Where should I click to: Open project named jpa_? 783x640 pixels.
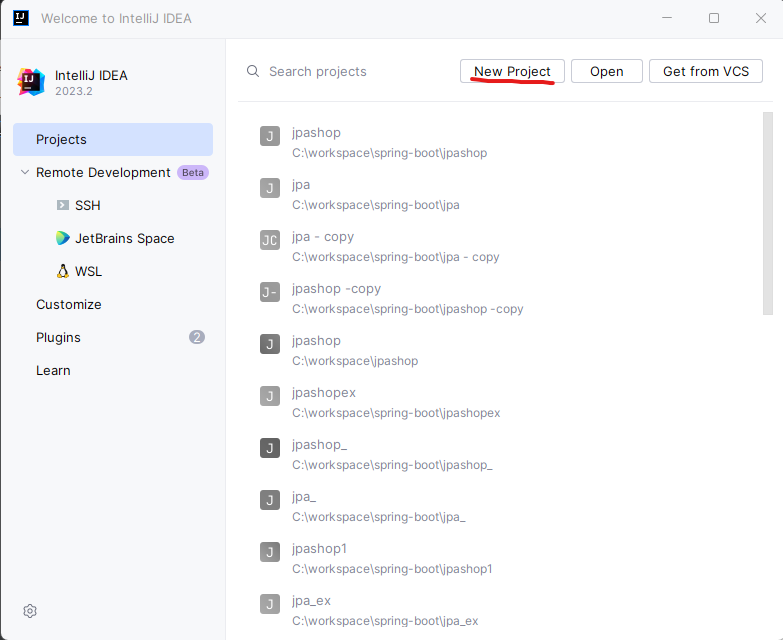(x=304, y=497)
